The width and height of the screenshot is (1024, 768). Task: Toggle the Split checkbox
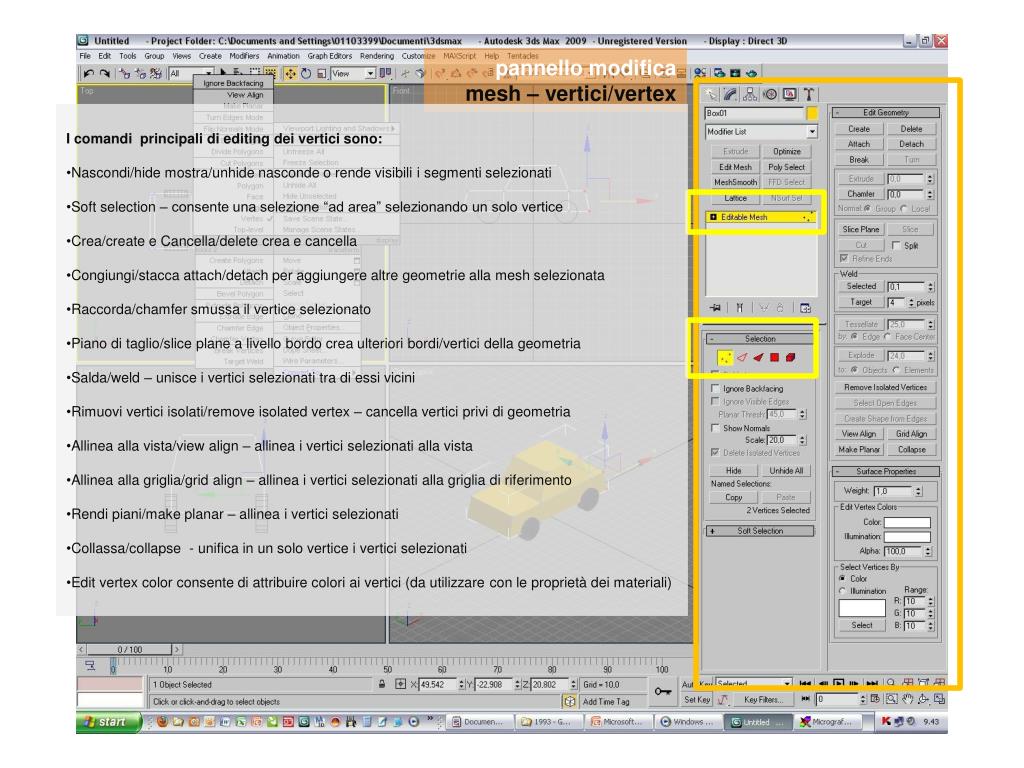pyautogui.click(x=896, y=246)
